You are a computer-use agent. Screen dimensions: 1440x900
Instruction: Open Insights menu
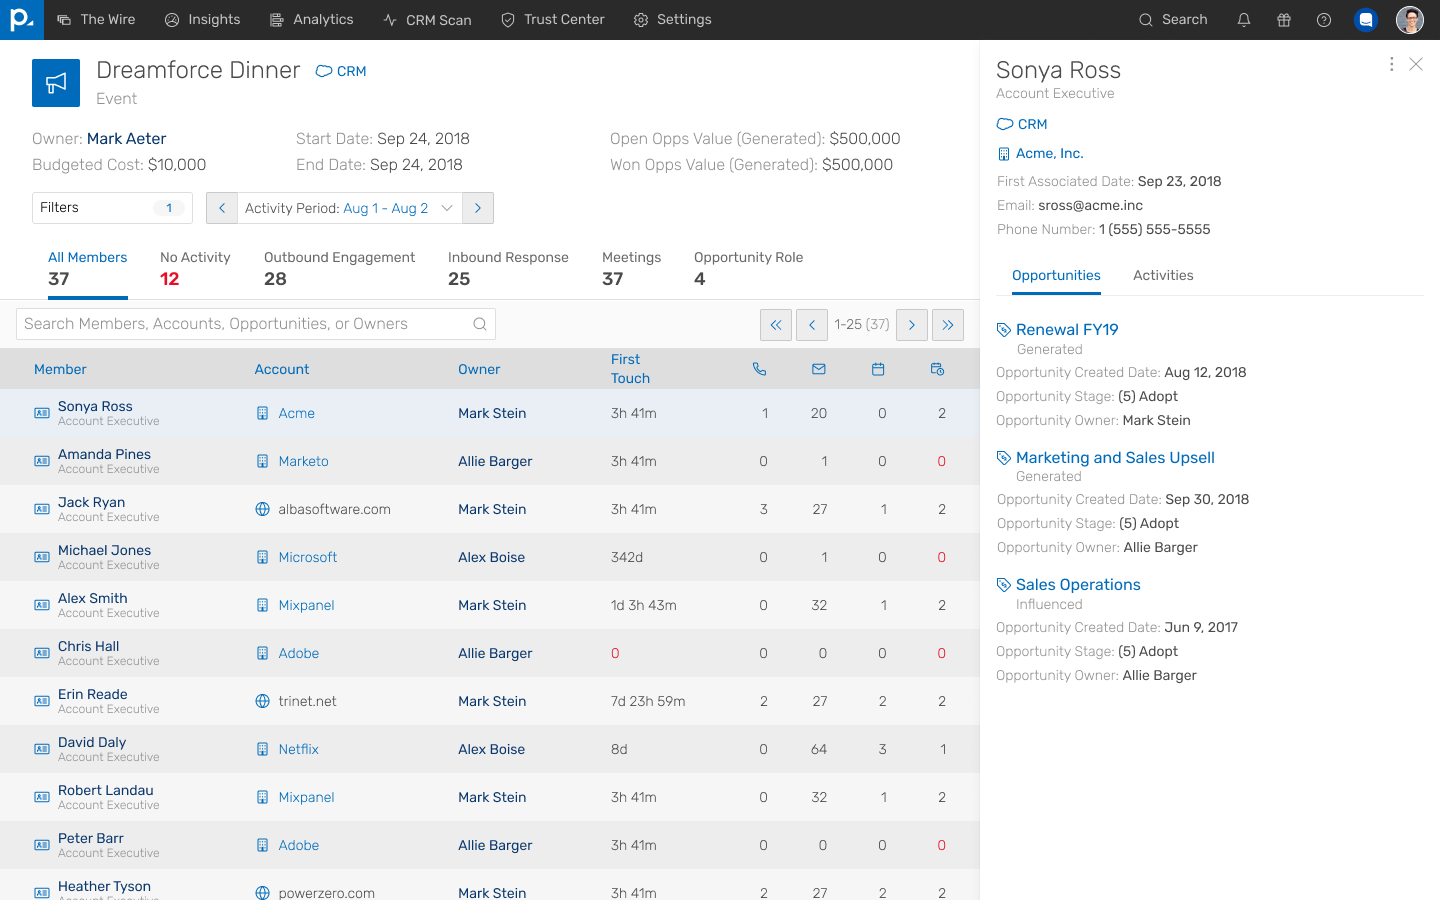(202, 20)
